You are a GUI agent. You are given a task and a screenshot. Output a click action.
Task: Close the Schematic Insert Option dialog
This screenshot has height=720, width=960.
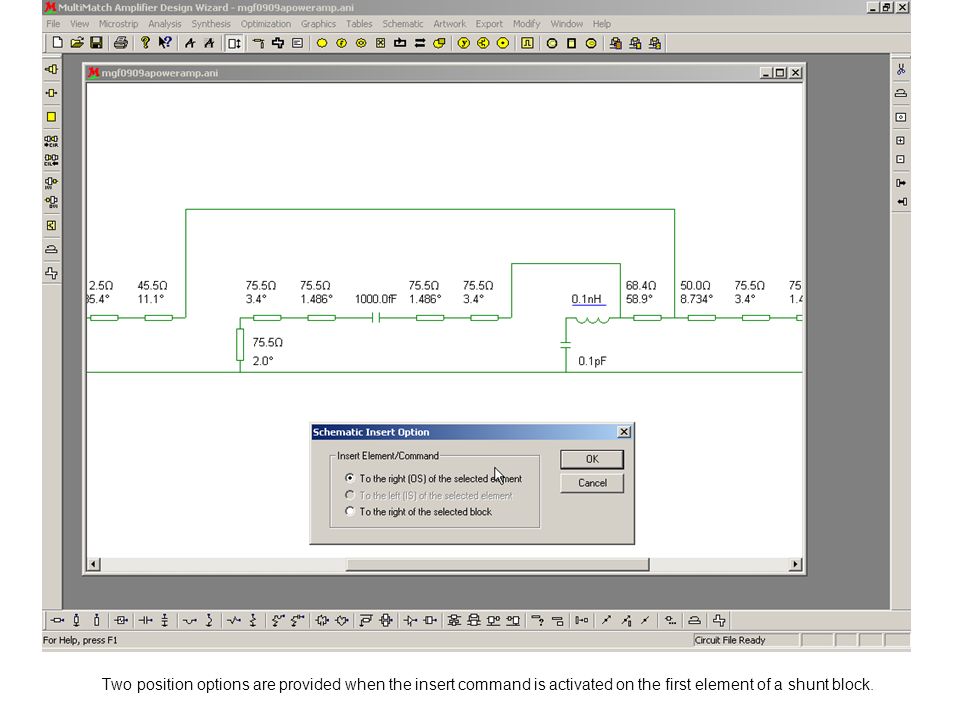pos(623,432)
